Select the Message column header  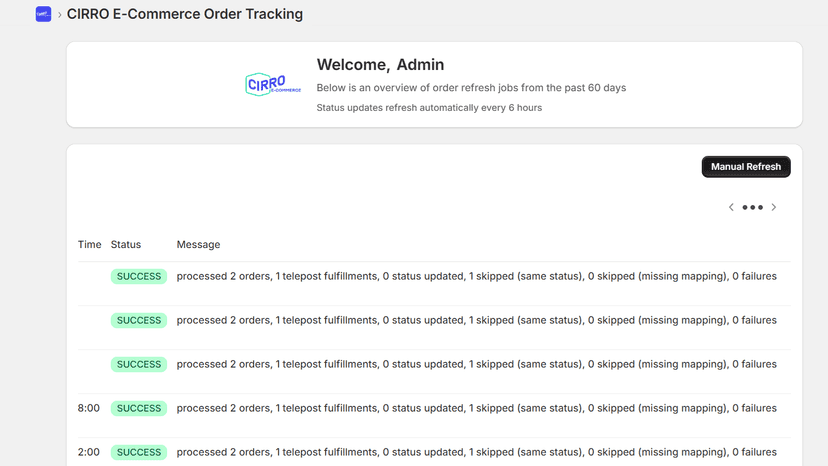(x=198, y=245)
